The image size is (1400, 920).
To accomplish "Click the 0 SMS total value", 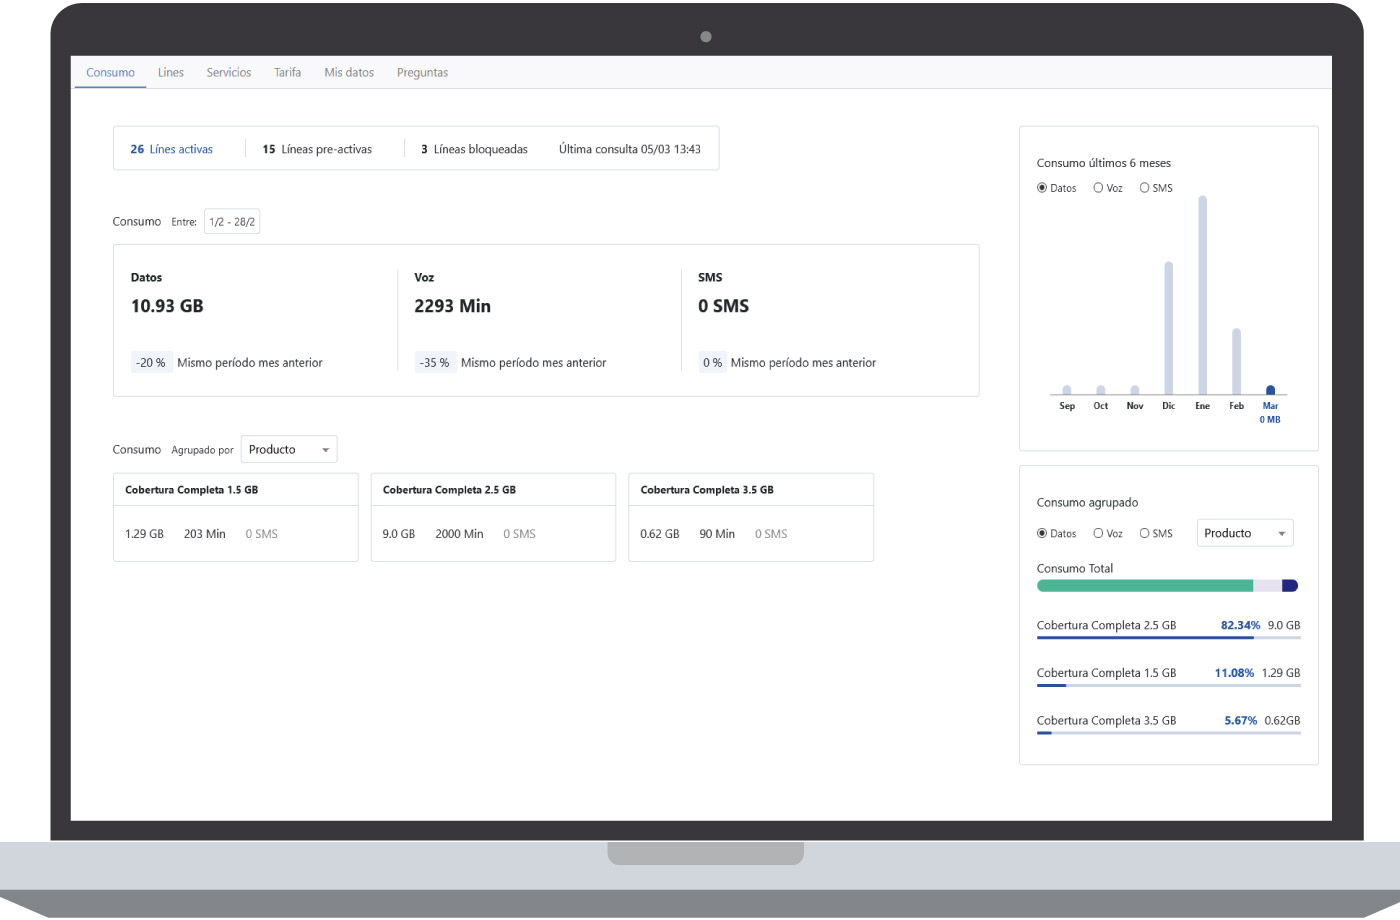I will (x=723, y=306).
